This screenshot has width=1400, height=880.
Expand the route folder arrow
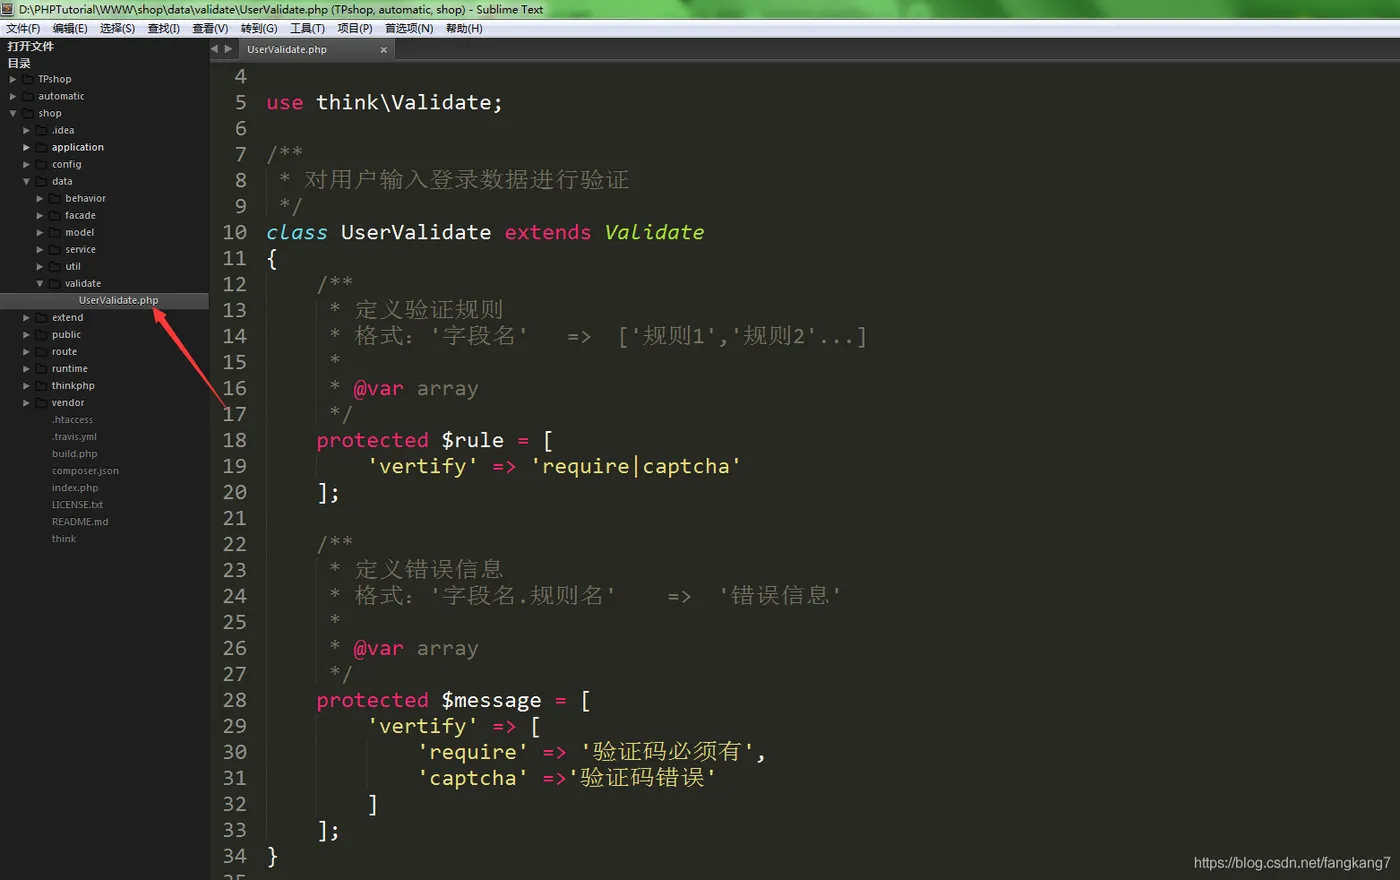[x=27, y=351]
